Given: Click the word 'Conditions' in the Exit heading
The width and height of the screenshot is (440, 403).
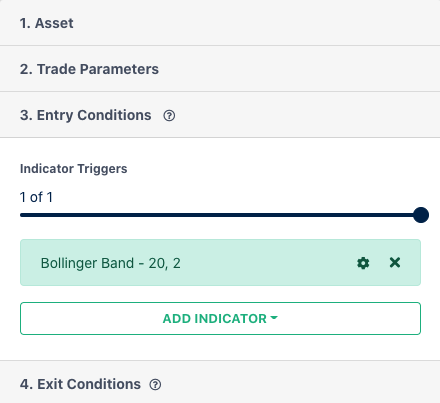Looking at the screenshot, I should [103, 384].
